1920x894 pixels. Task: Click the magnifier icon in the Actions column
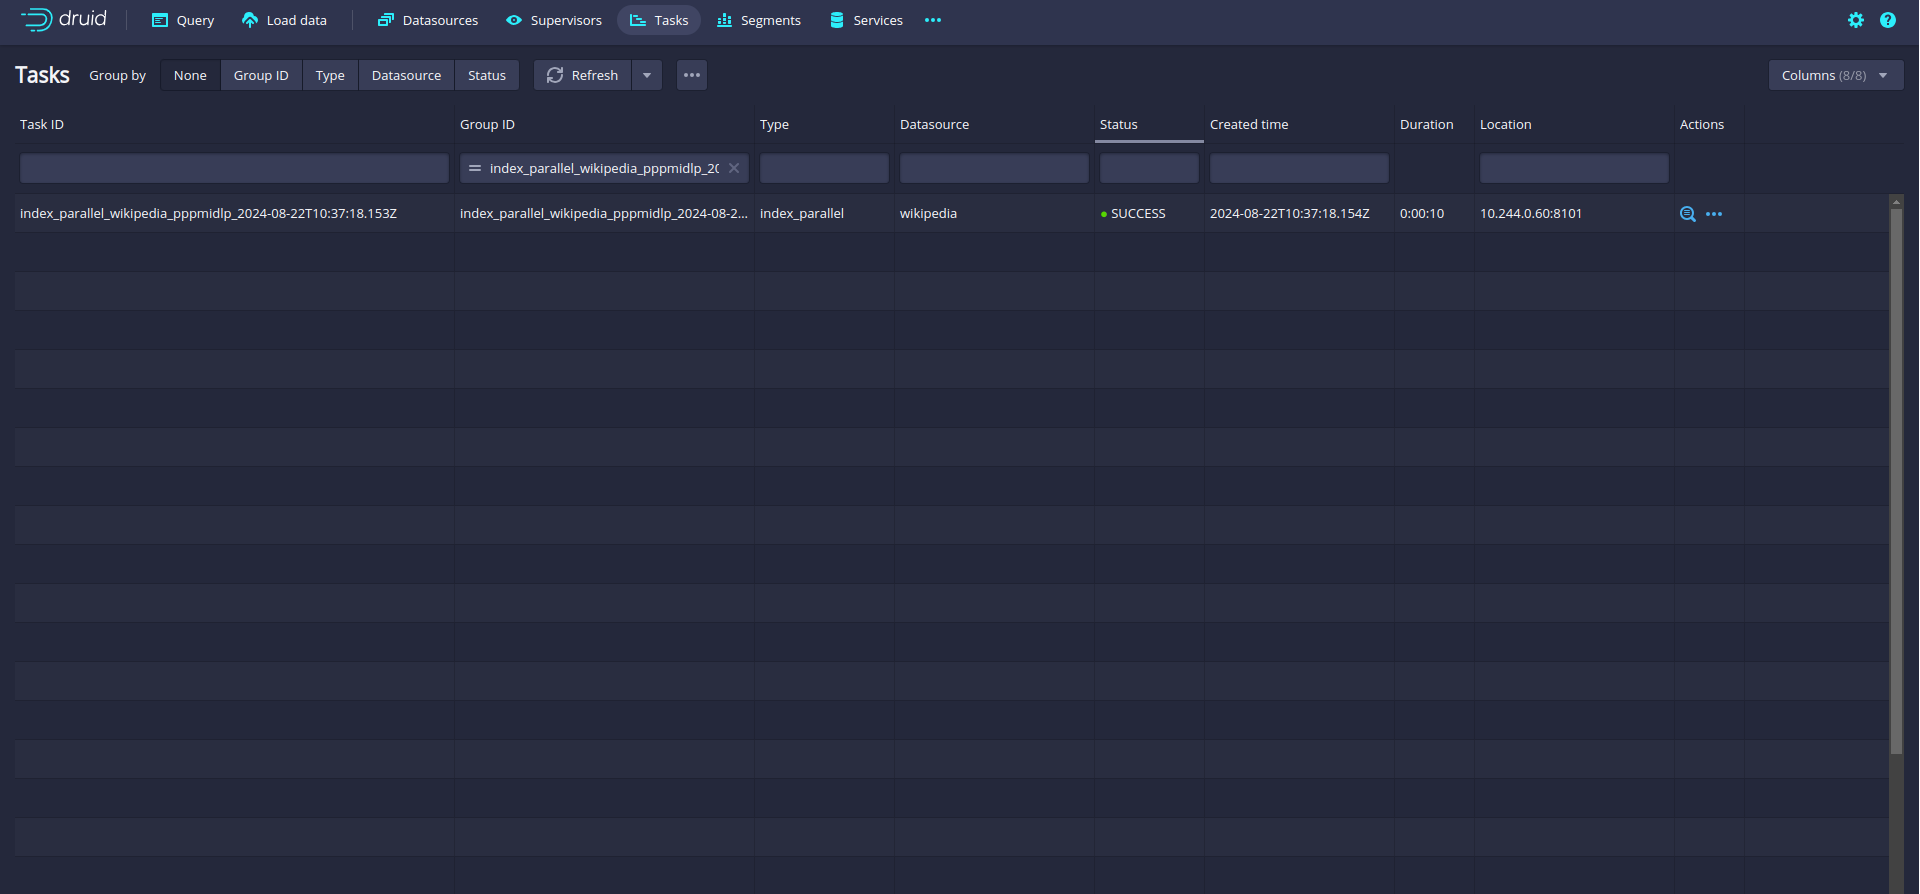[1687, 214]
